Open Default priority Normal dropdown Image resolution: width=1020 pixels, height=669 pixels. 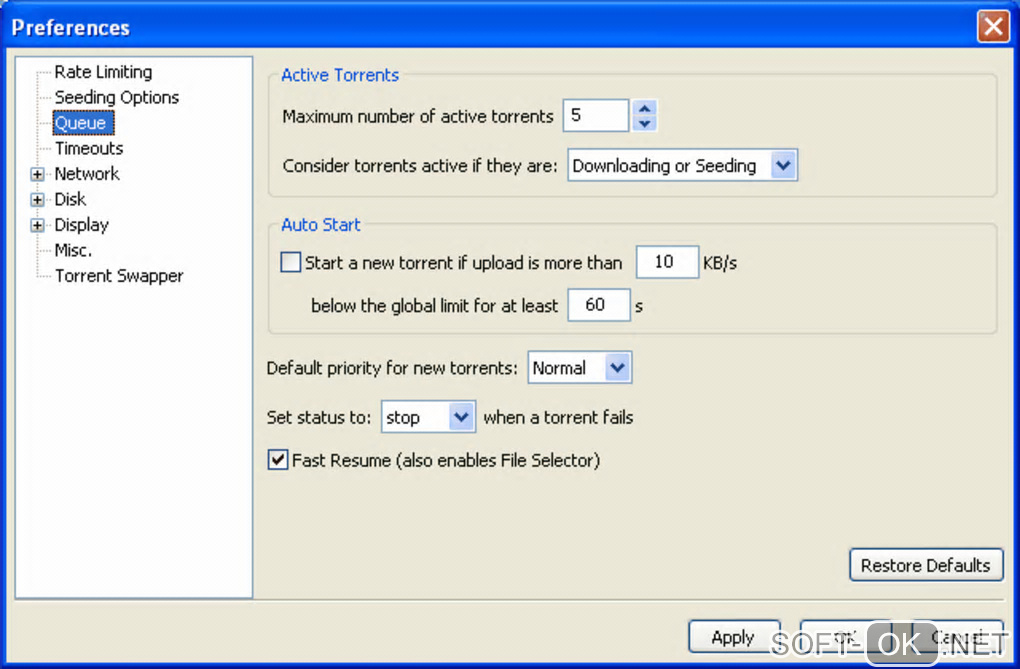pos(579,368)
